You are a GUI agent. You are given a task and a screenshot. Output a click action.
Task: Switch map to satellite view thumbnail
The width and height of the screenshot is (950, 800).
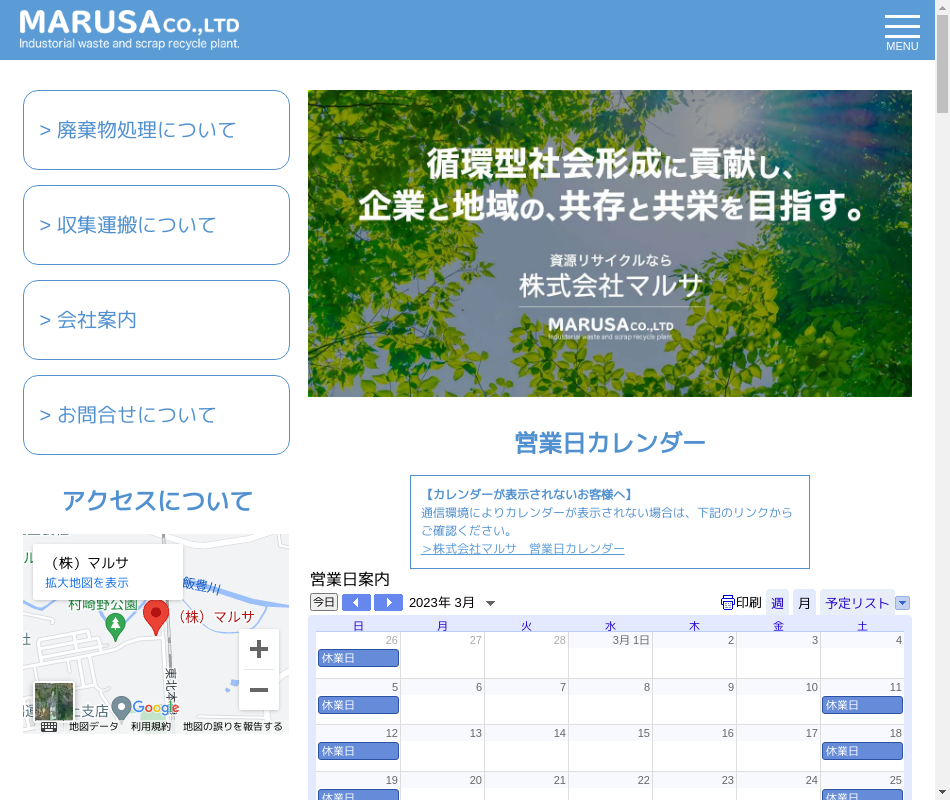54,702
